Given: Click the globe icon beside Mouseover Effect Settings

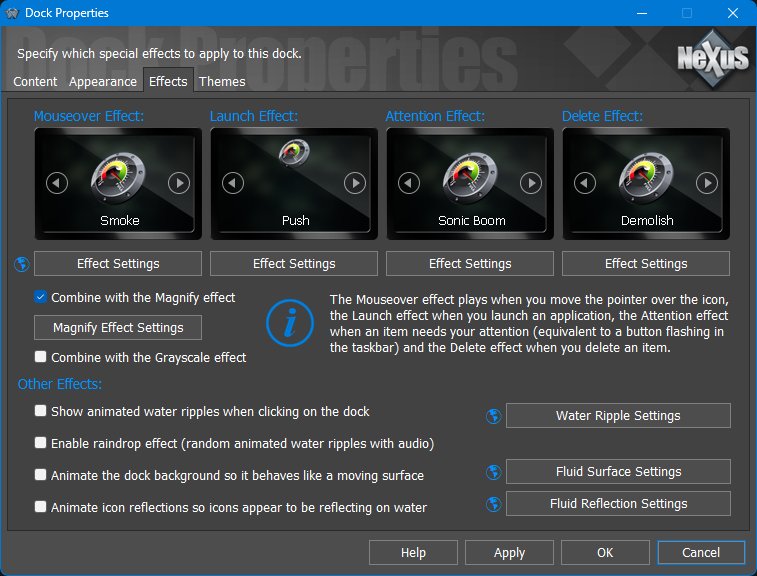Looking at the screenshot, I should 22,264.
